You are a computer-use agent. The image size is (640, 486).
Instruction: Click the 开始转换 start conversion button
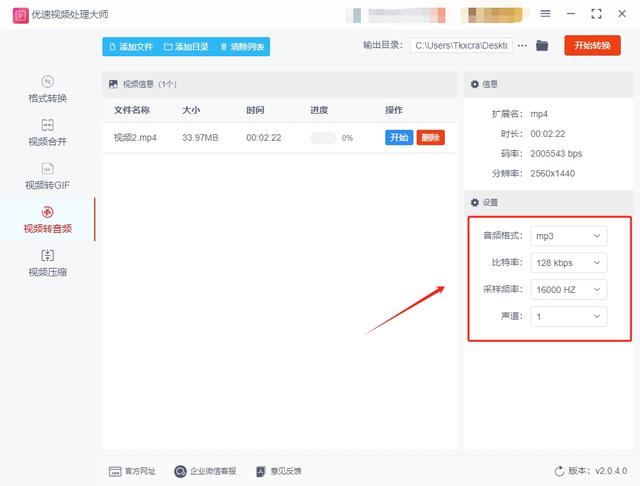[592, 45]
